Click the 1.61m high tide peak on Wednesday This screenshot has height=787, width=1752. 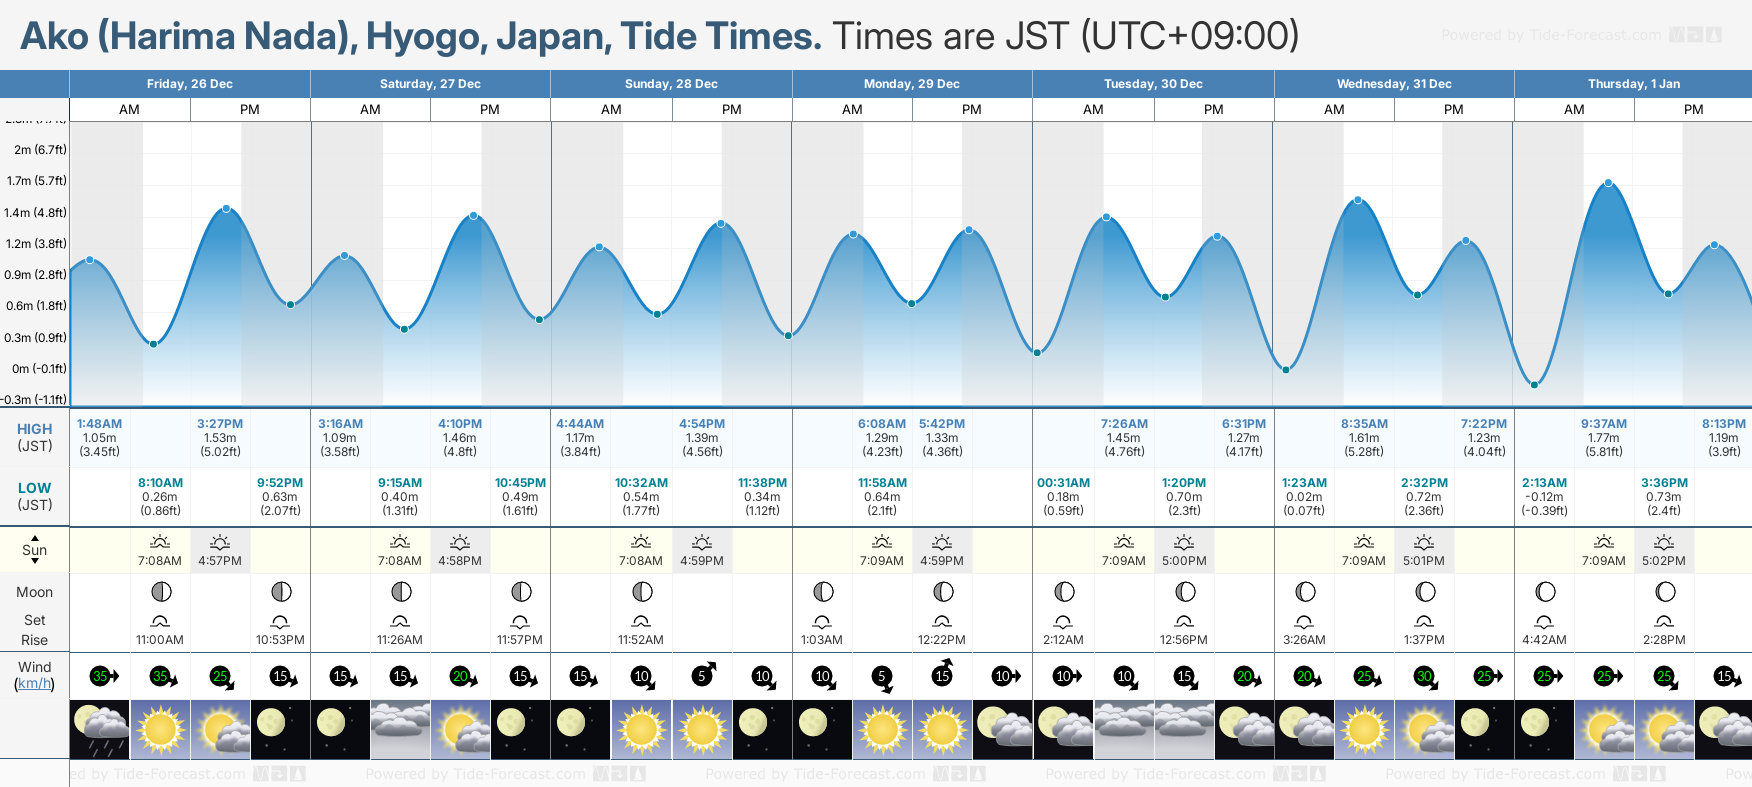tap(1358, 200)
